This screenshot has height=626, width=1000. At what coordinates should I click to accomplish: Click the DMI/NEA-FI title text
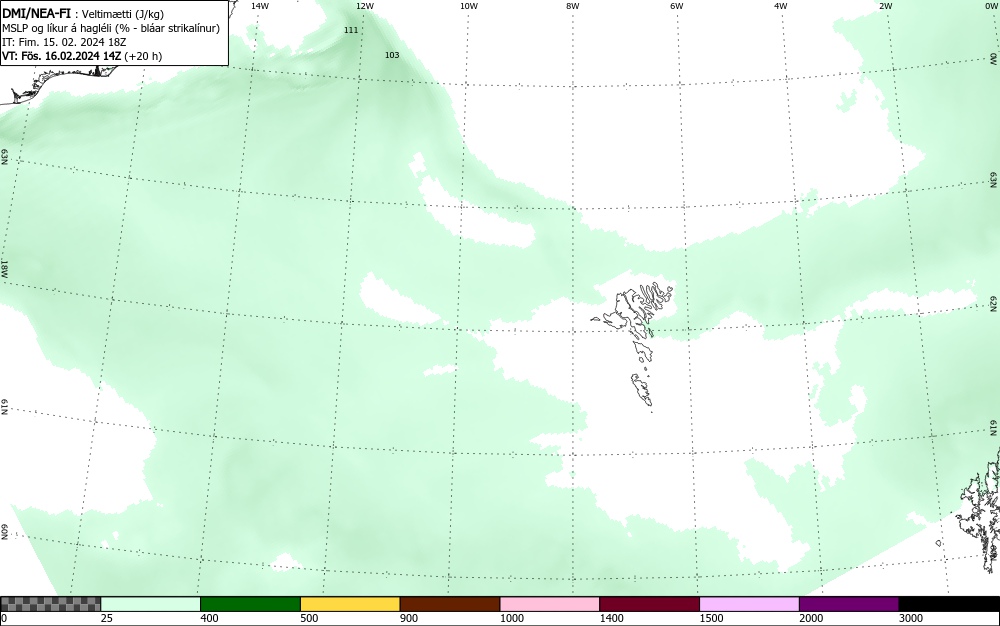36,14
